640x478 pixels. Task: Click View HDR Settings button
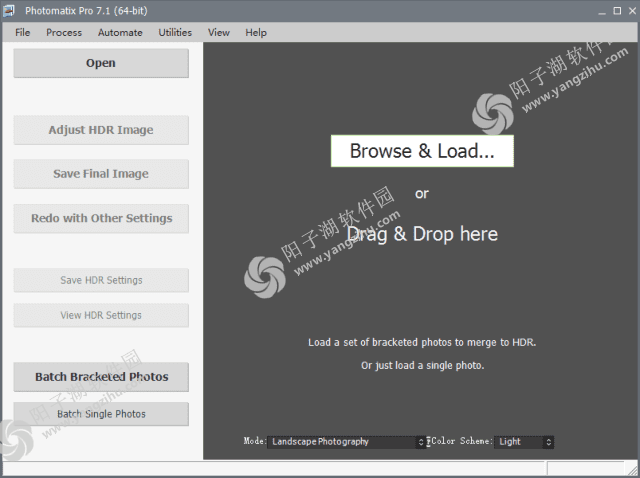101,315
